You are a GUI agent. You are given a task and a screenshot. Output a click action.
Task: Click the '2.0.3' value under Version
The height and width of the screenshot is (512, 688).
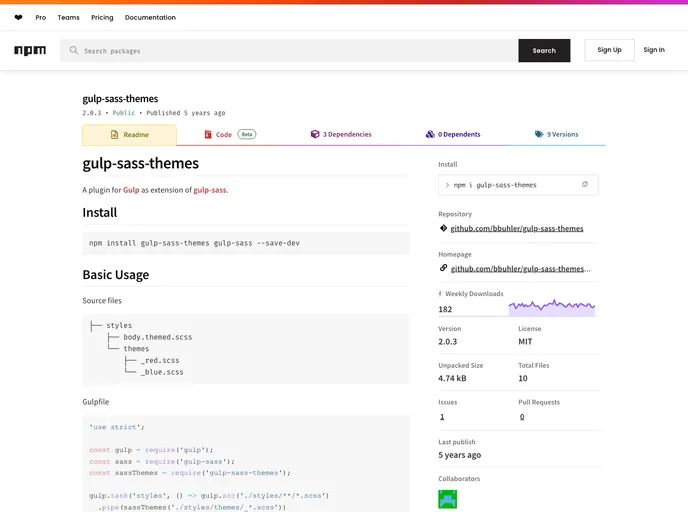coord(448,342)
